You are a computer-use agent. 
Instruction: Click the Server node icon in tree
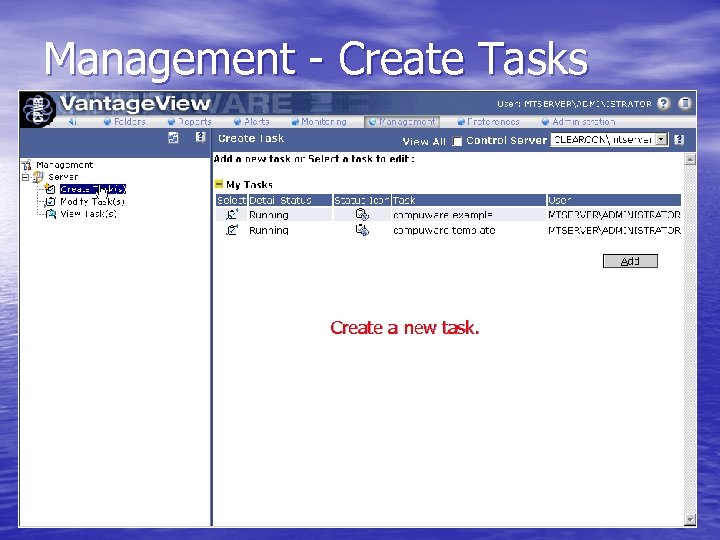38,177
